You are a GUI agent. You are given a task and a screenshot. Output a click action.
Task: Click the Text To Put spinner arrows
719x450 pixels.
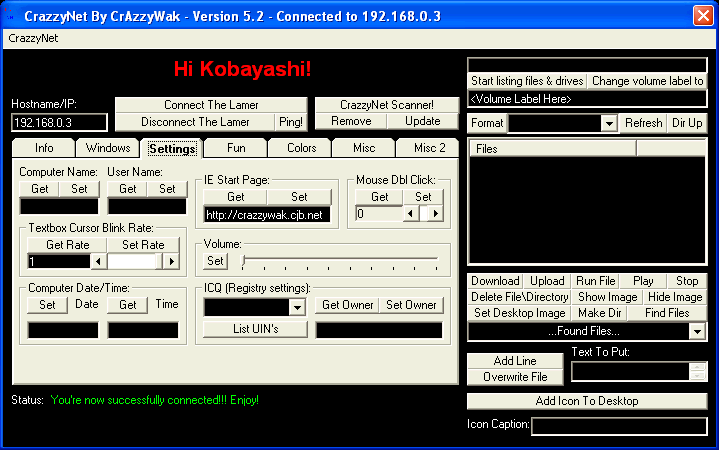coord(697,372)
